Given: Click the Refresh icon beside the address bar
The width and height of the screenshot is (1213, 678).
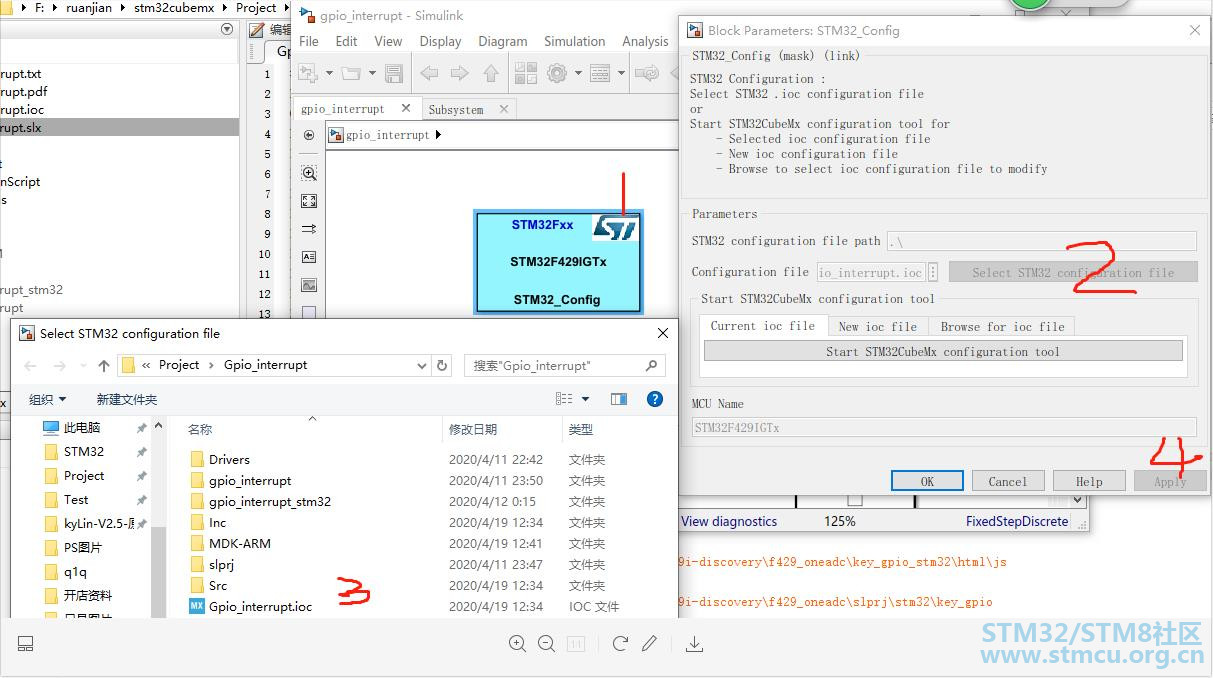Looking at the screenshot, I should click(x=443, y=366).
